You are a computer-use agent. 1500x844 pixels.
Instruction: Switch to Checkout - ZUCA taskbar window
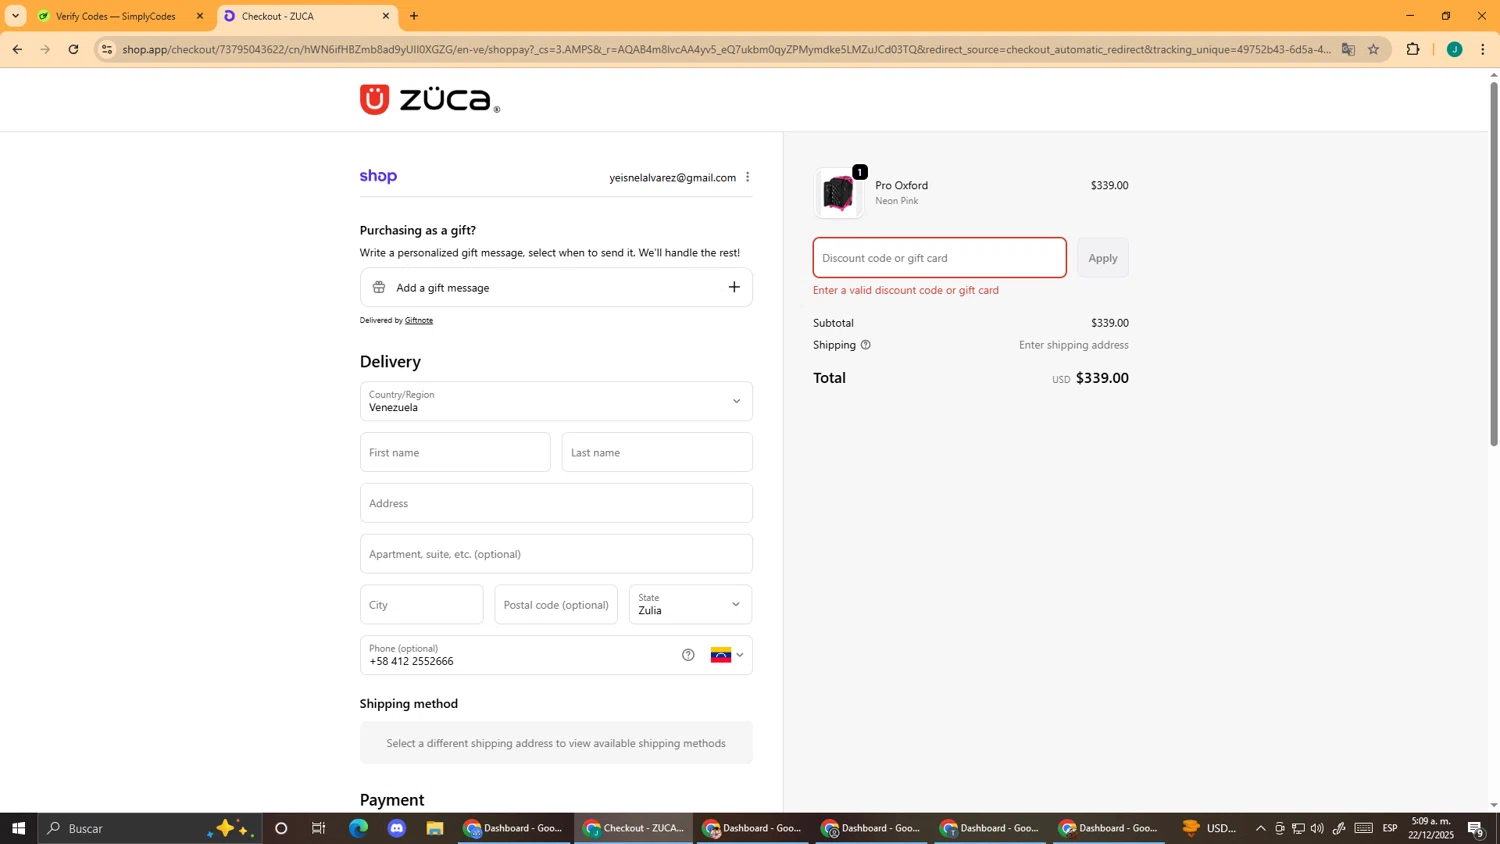(634, 828)
